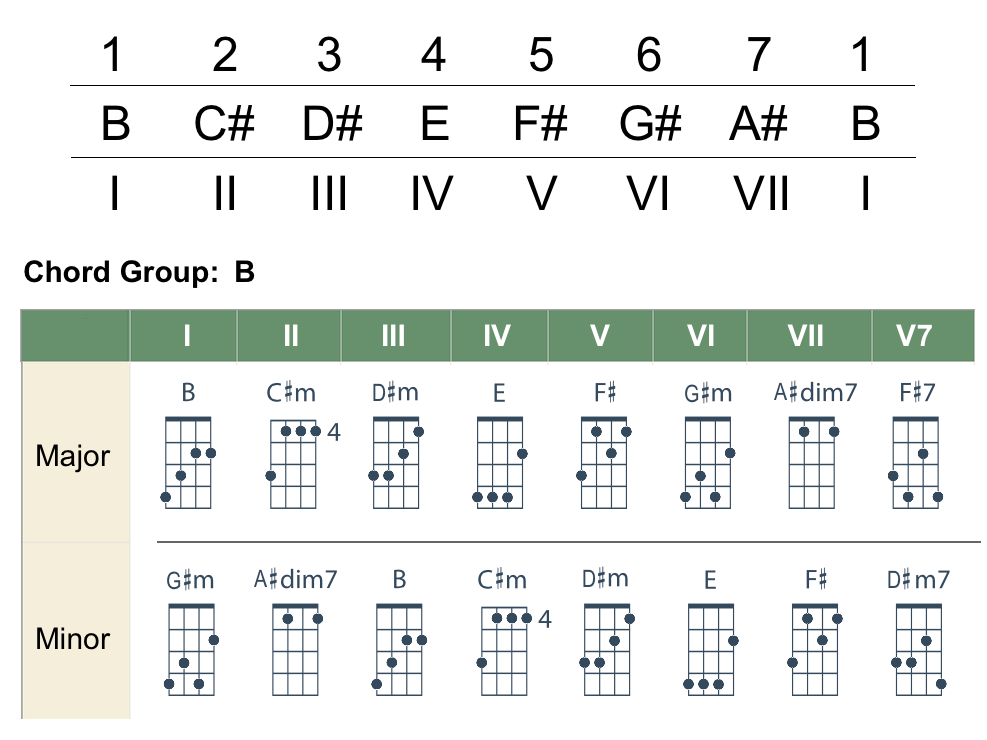Click the VII column header in green bar
Screen dimensions: 987x740
pyautogui.click(x=806, y=336)
